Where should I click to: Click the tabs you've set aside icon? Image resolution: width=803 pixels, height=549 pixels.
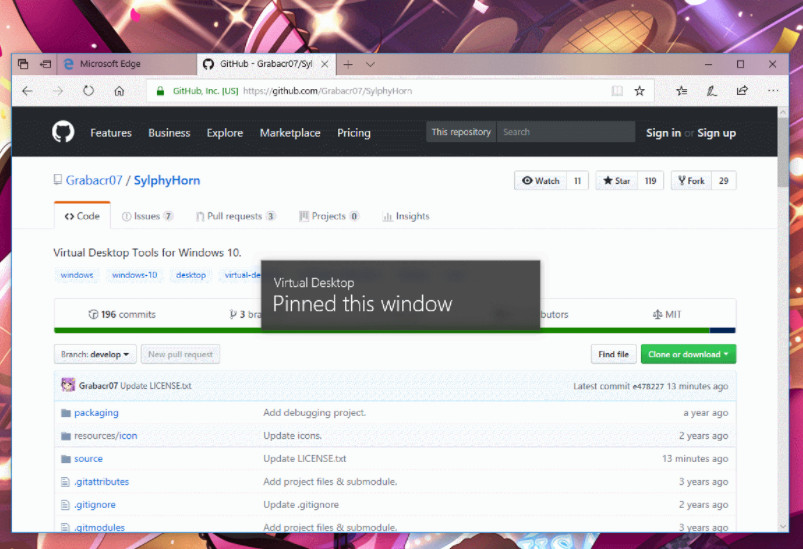coord(23,64)
